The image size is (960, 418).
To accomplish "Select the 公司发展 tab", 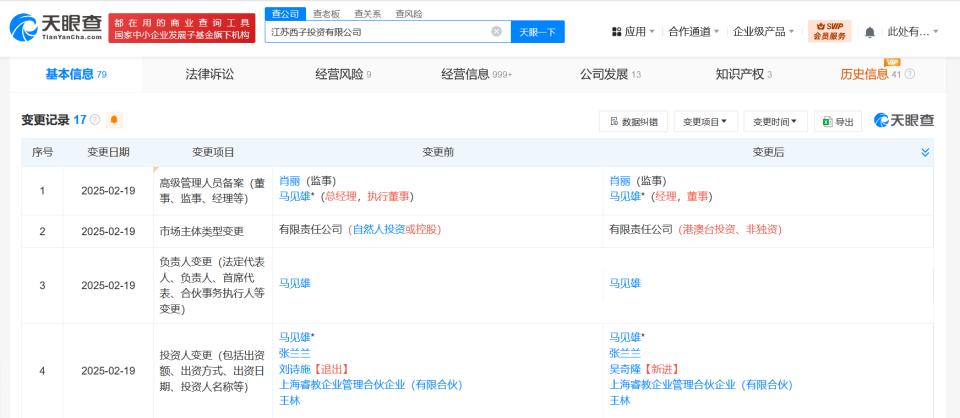I will pyautogui.click(x=610, y=75).
